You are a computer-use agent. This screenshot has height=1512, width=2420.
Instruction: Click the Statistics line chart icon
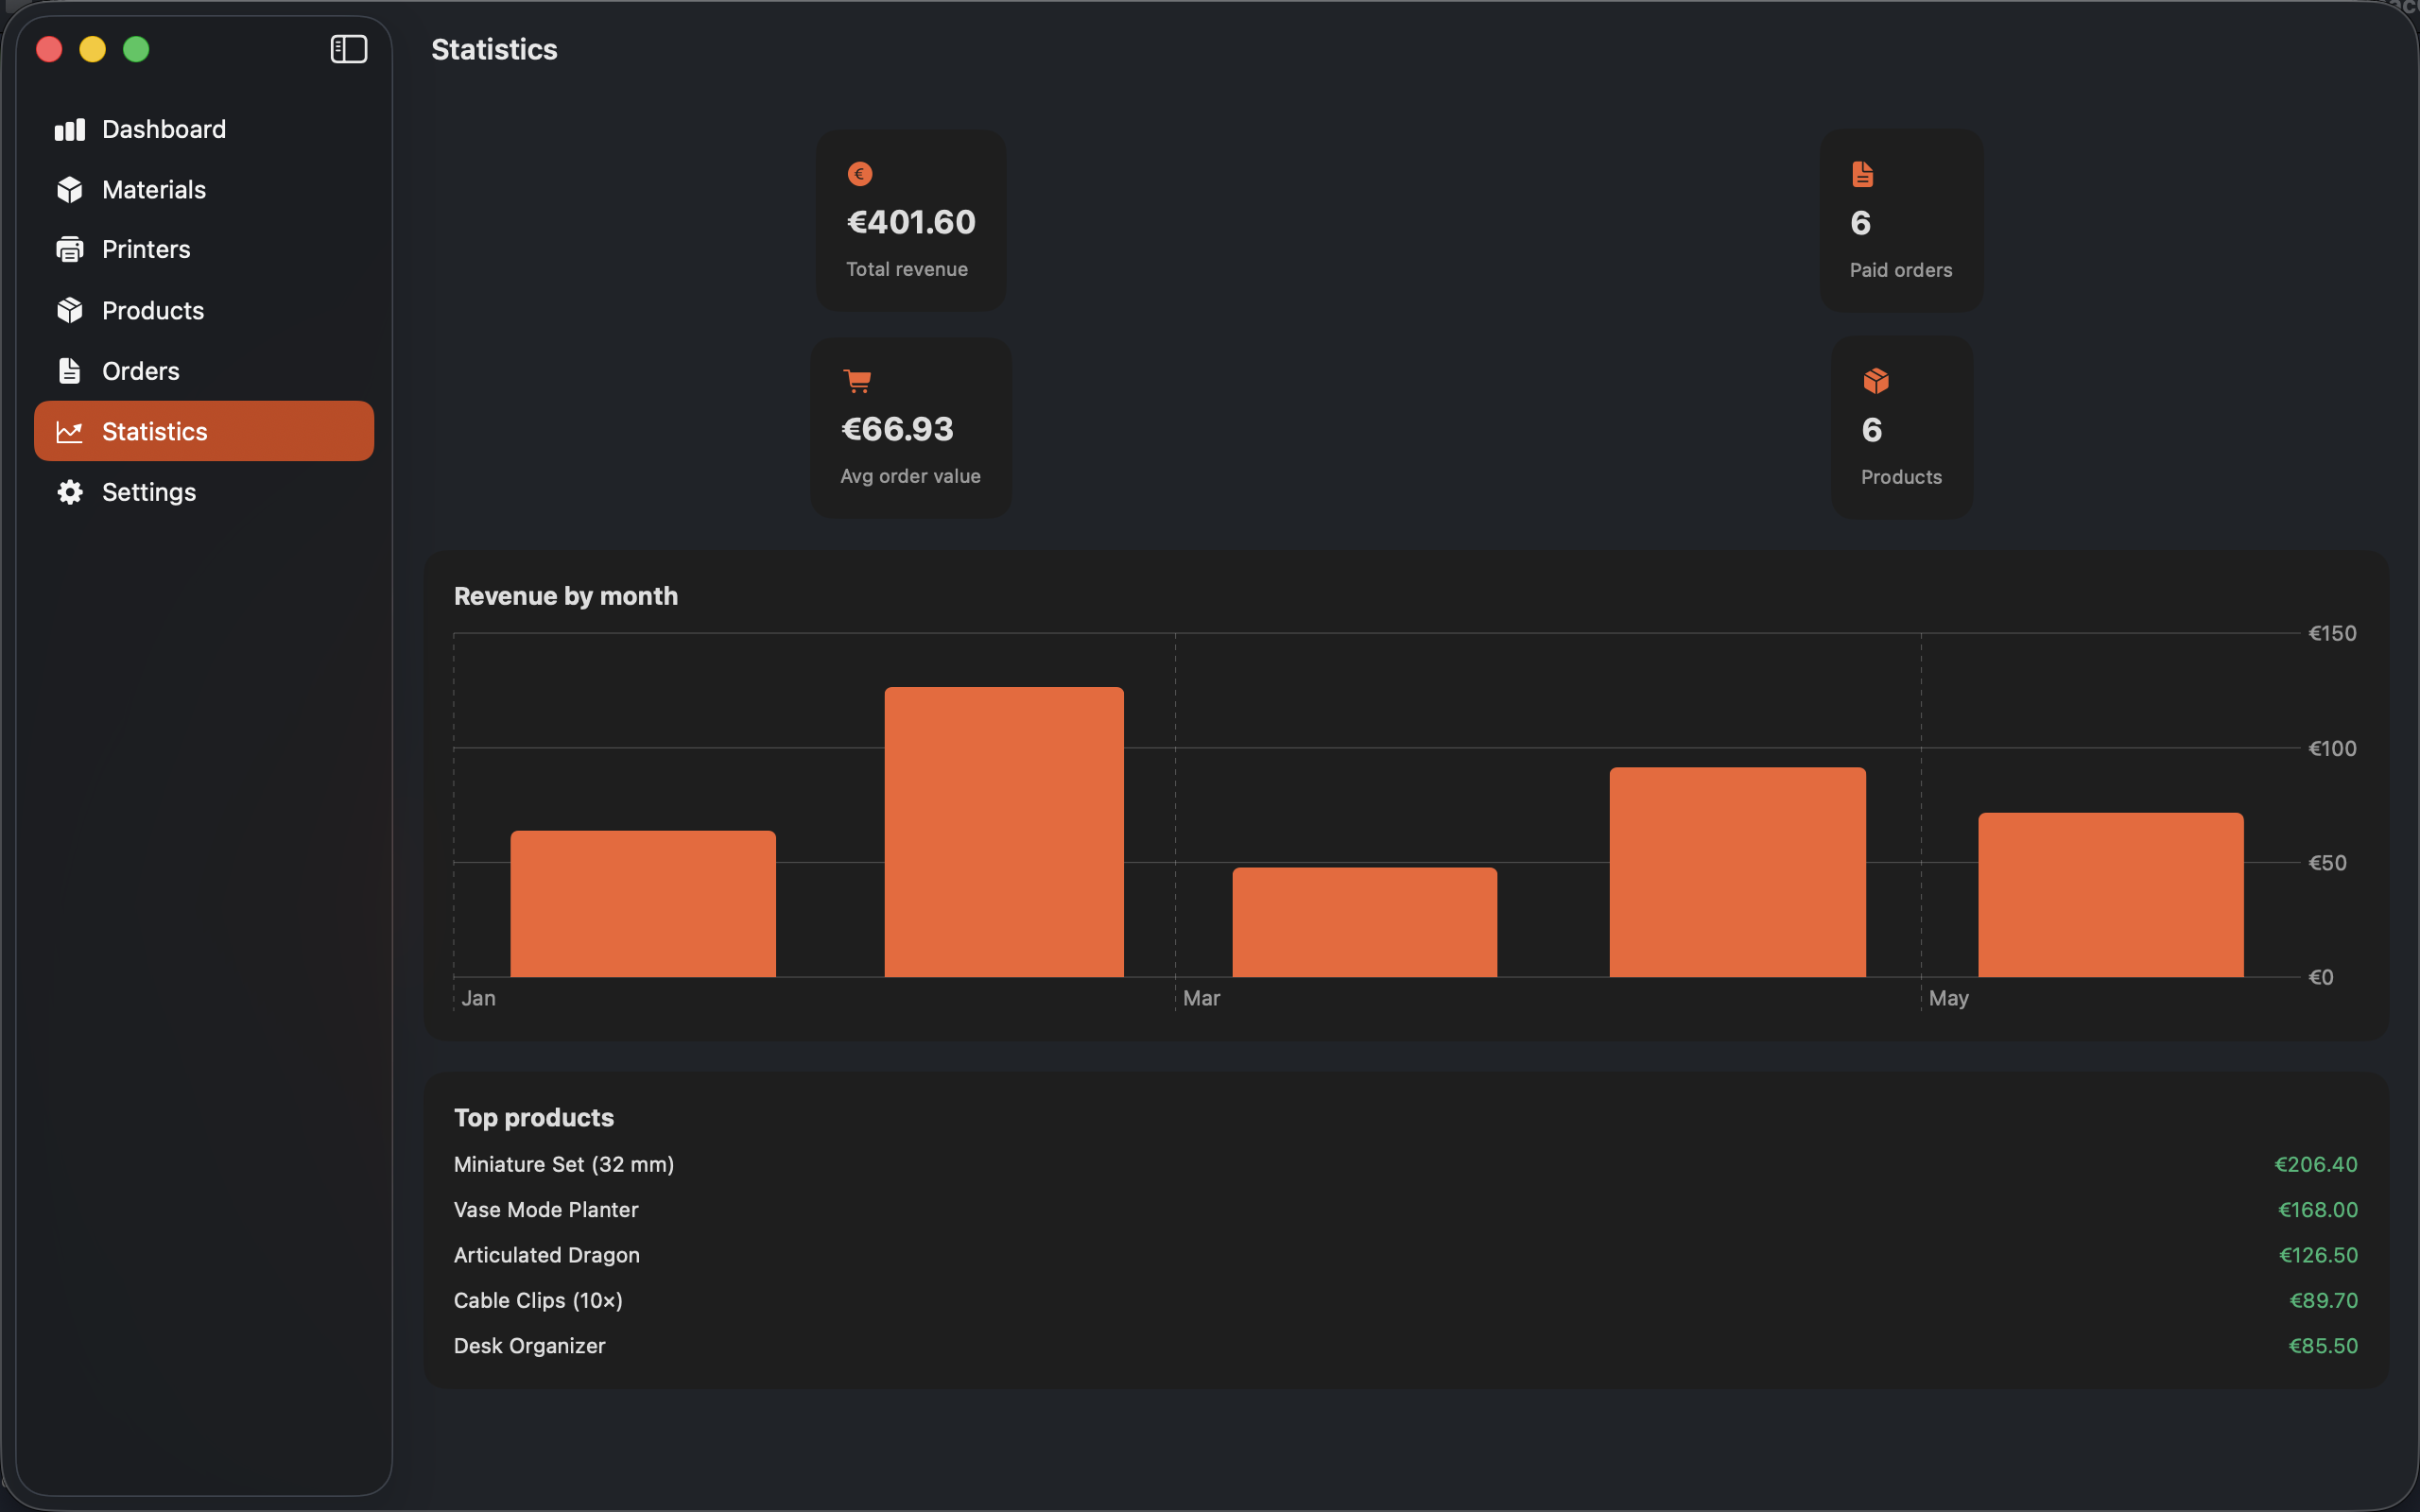pos(69,432)
